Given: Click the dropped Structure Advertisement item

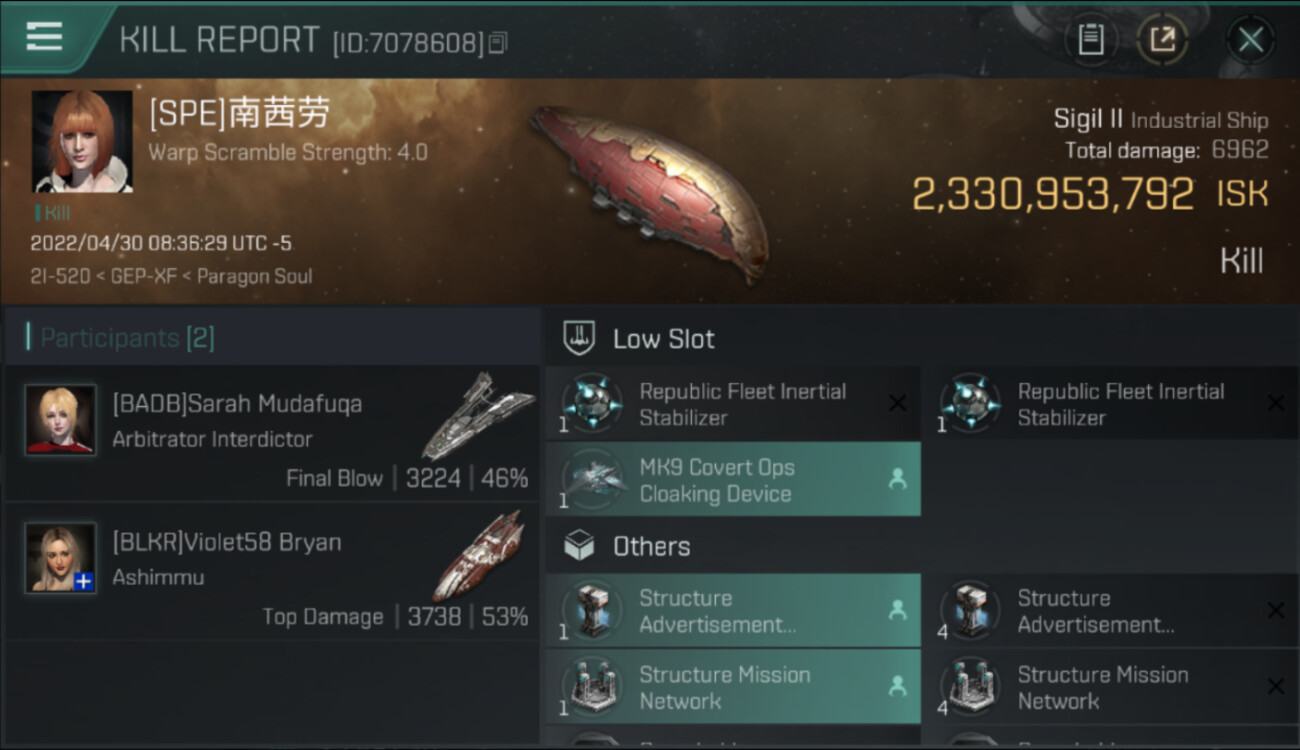Looking at the screenshot, I should click(732, 611).
